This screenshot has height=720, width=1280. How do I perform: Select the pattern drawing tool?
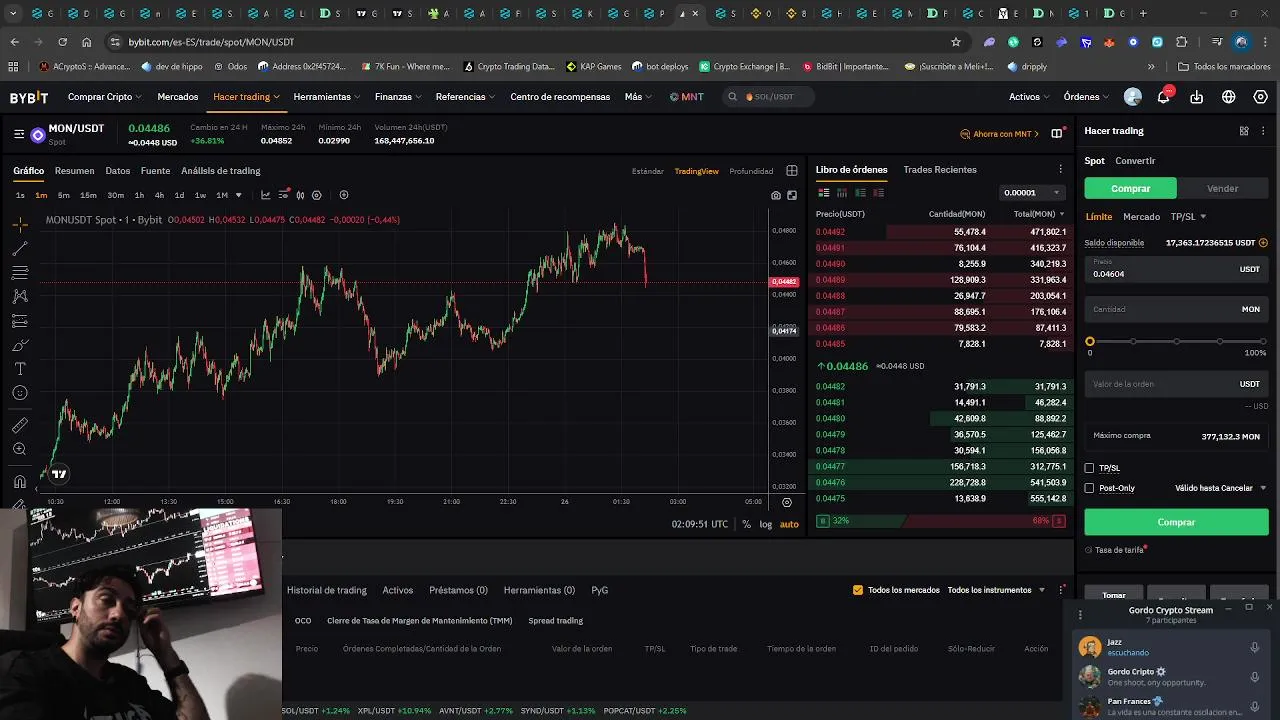pos(20,297)
